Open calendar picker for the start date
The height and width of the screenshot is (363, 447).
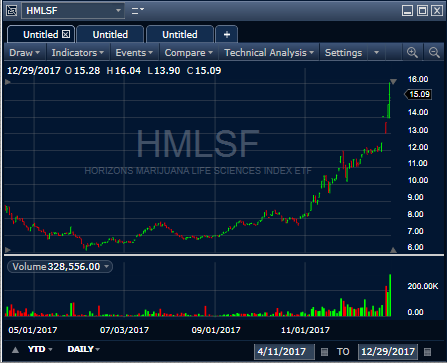(324, 352)
